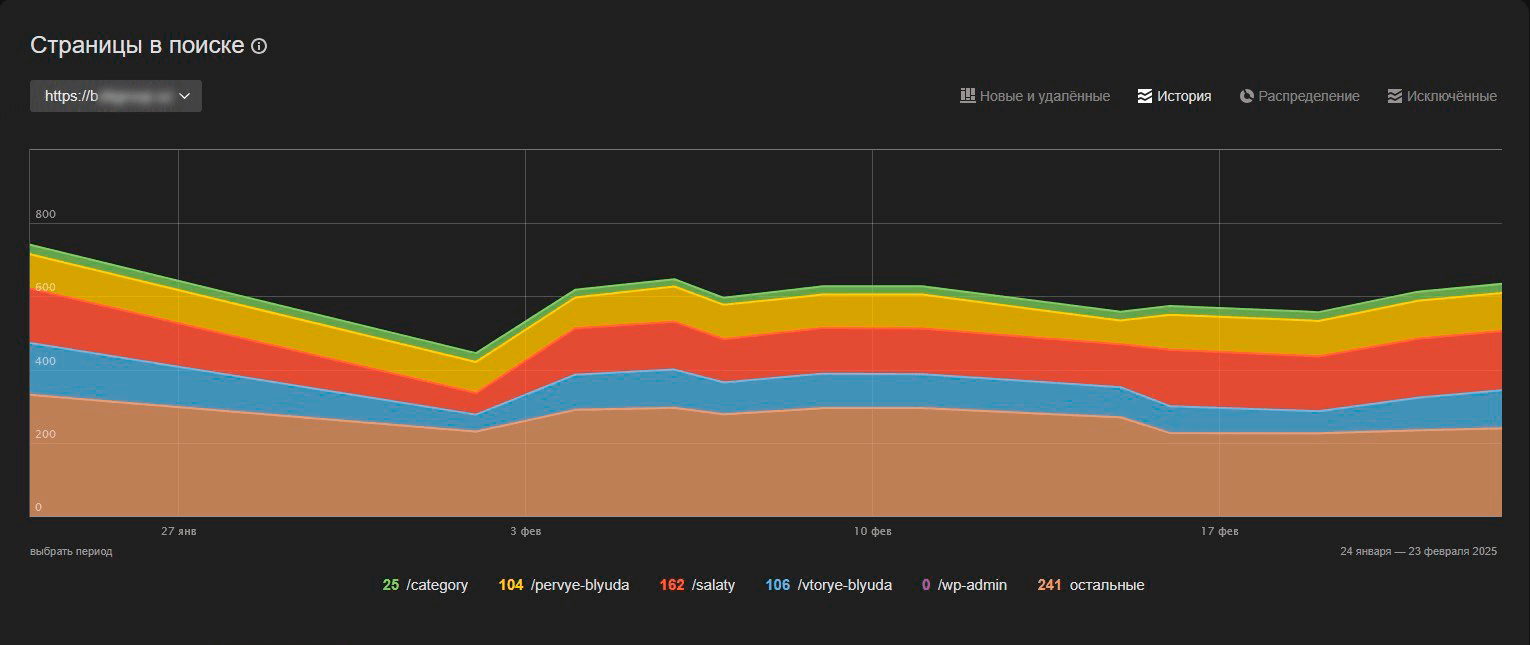This screenshot has height=645, width=1530.
Task: Click the chevron in the site selector
Action: (x=184, y=96)
